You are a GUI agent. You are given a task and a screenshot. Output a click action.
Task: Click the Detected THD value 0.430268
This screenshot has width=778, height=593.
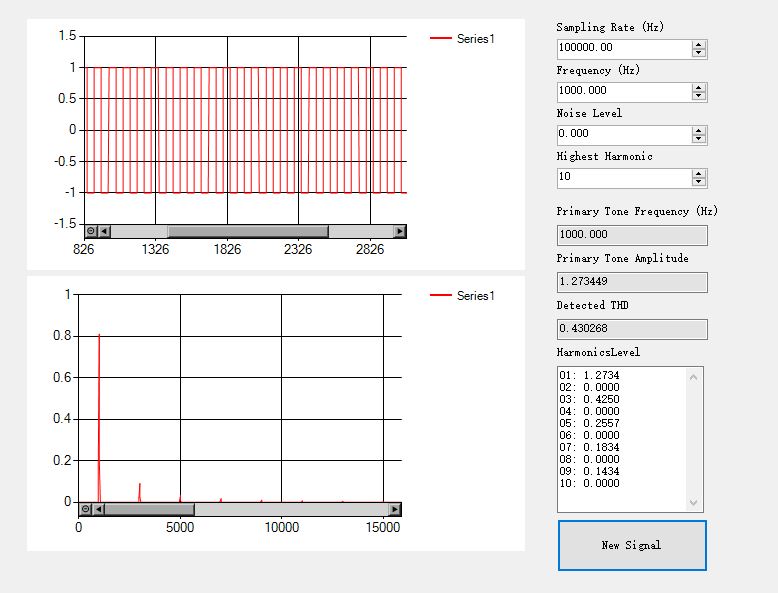tap(632, 329)
